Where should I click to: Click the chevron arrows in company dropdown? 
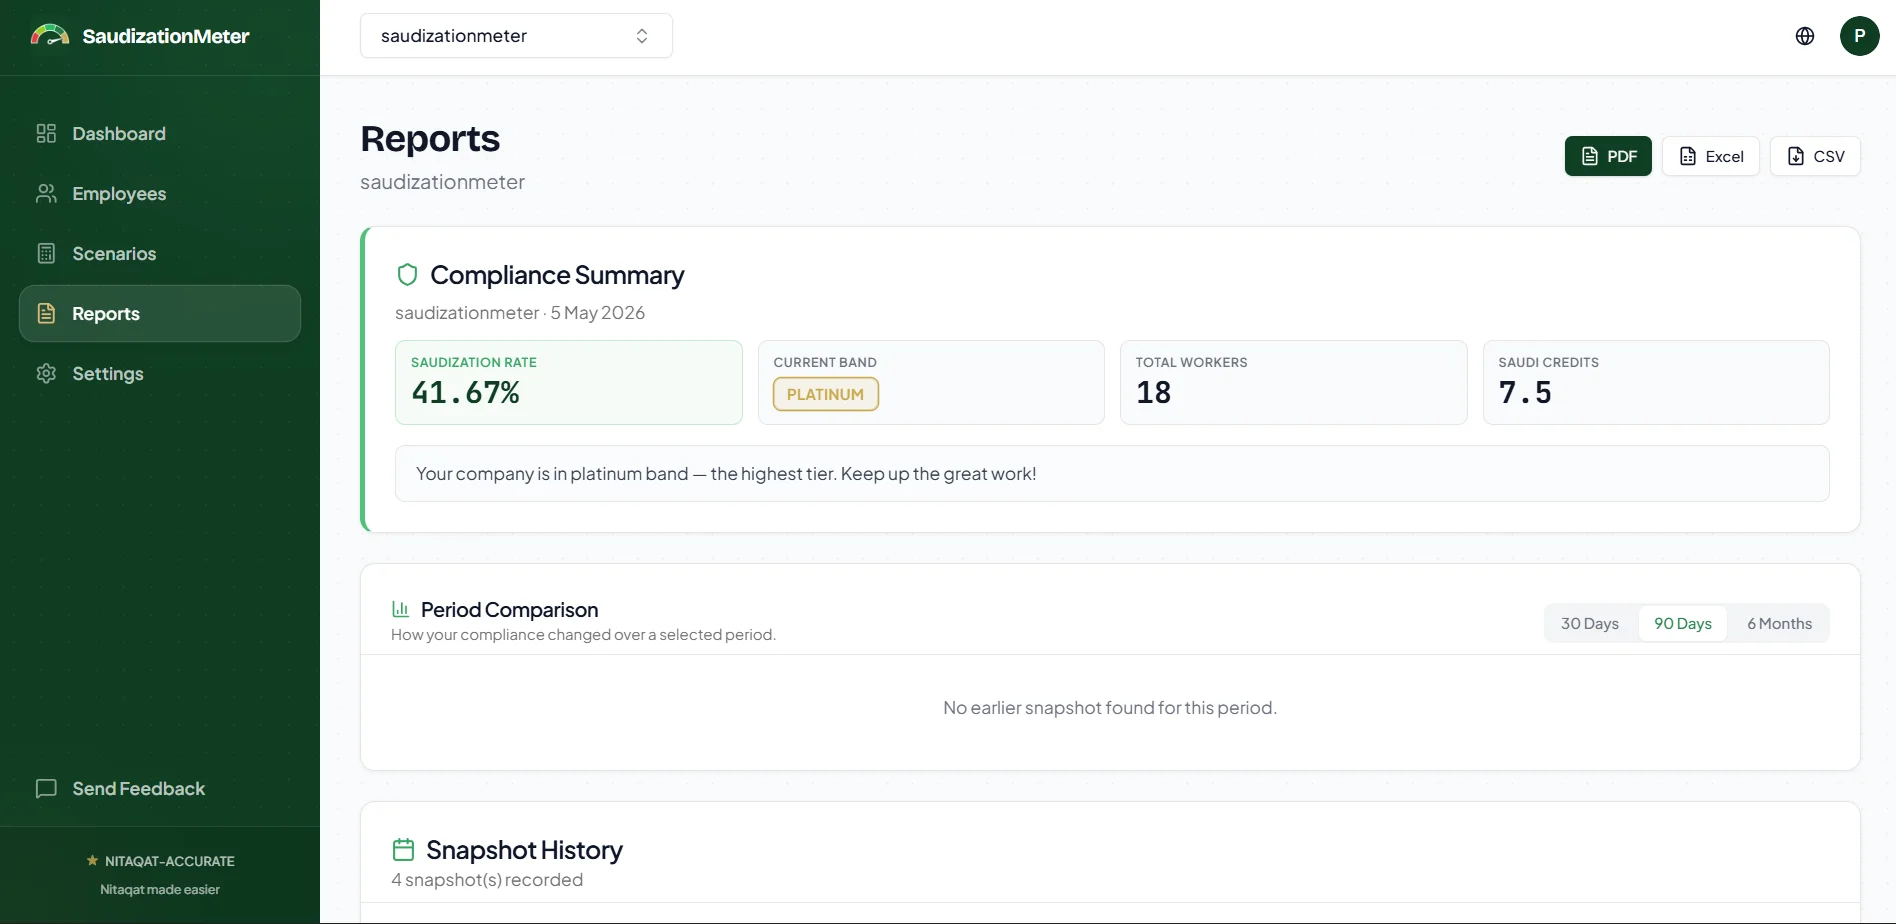[642, 36]
